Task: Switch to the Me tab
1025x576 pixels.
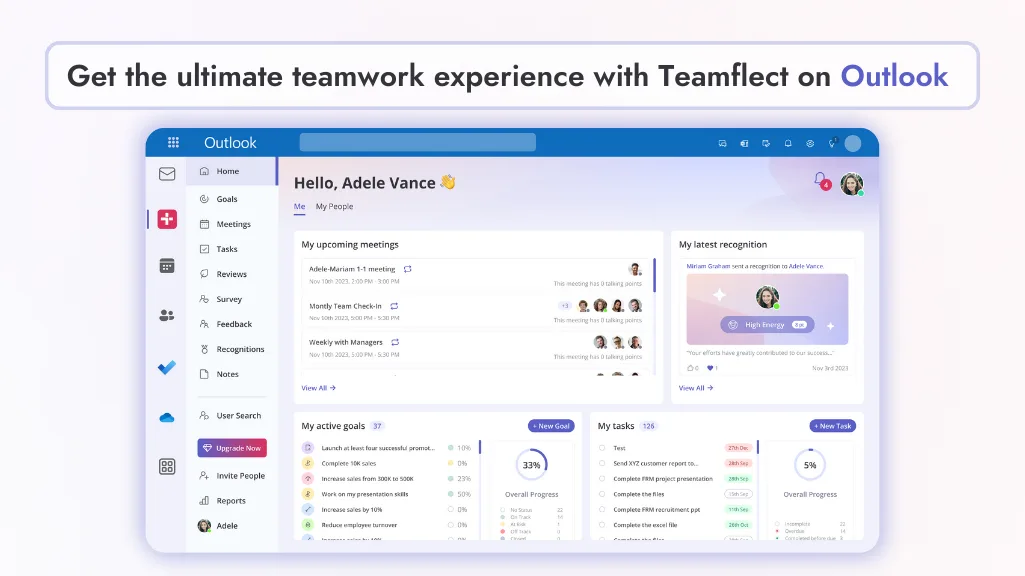Action: [x=299, y=207]
